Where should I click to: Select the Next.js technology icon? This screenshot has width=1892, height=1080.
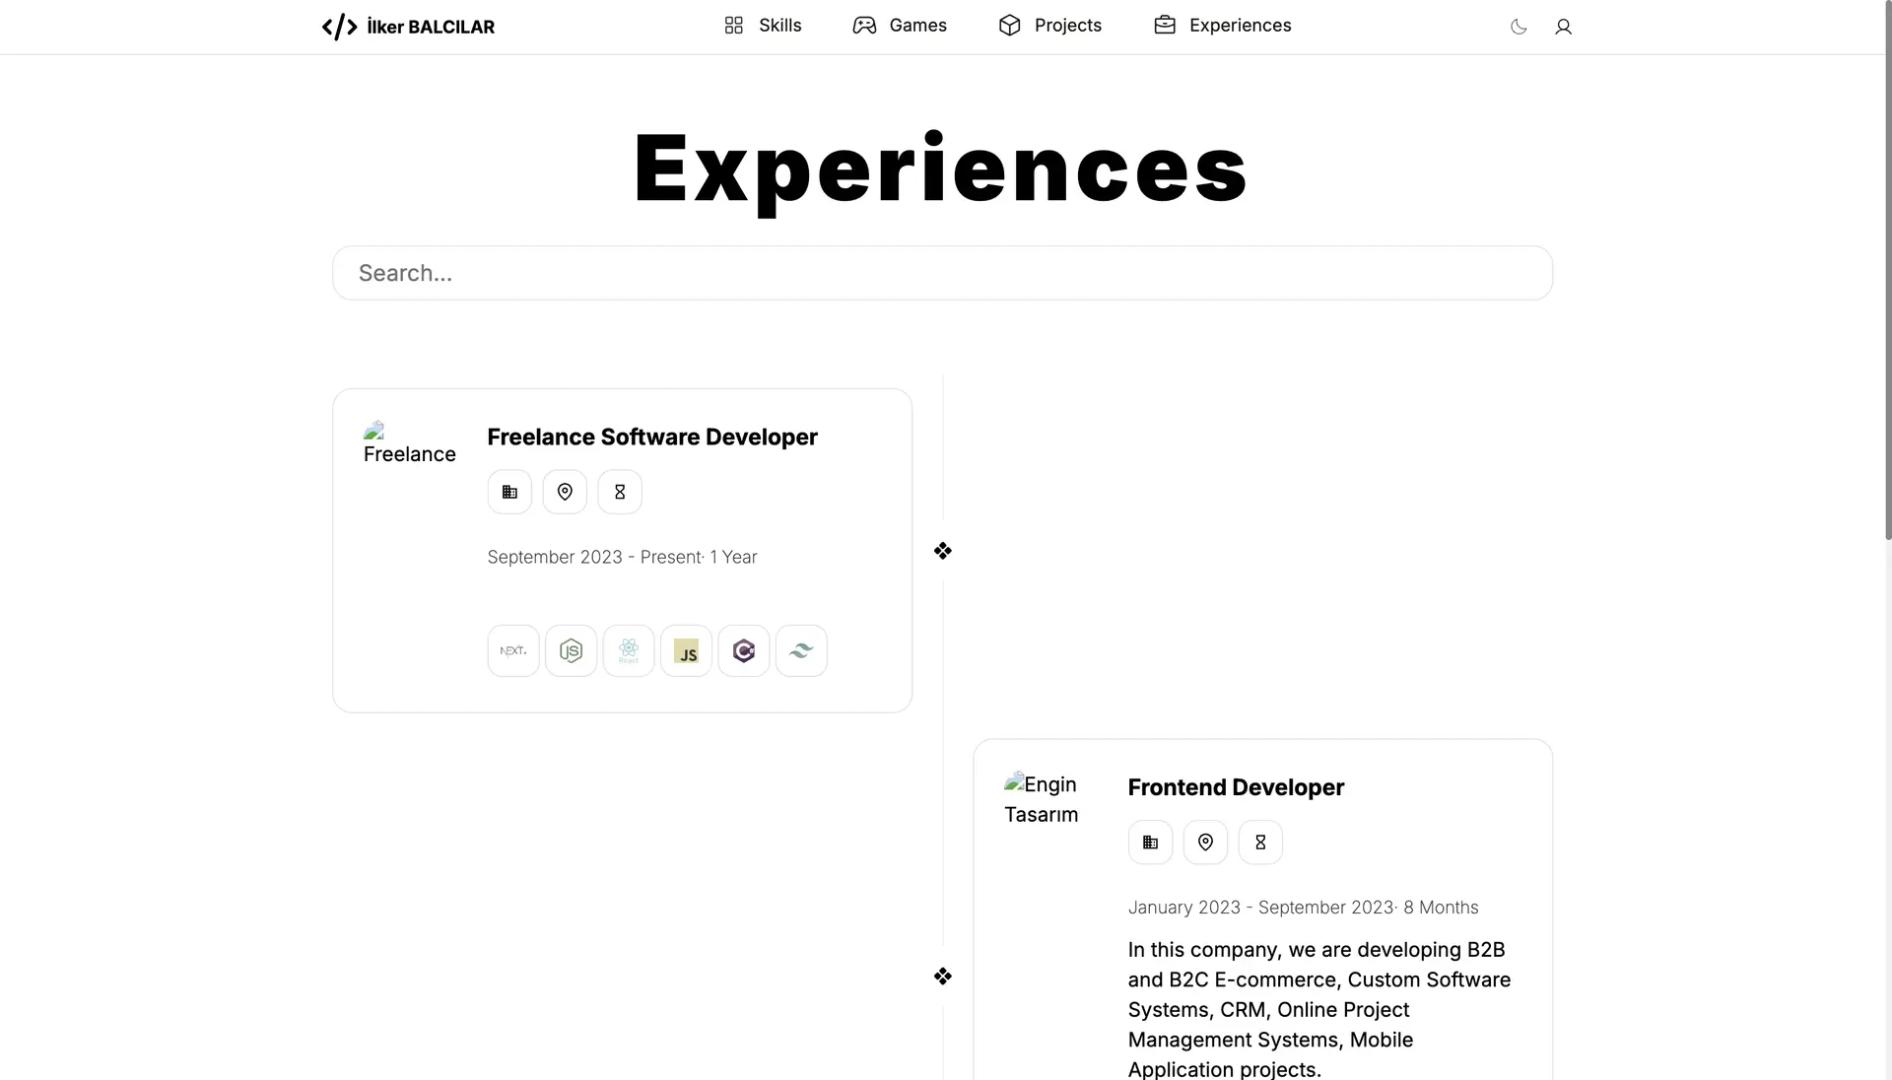click(x=513, y=650)
